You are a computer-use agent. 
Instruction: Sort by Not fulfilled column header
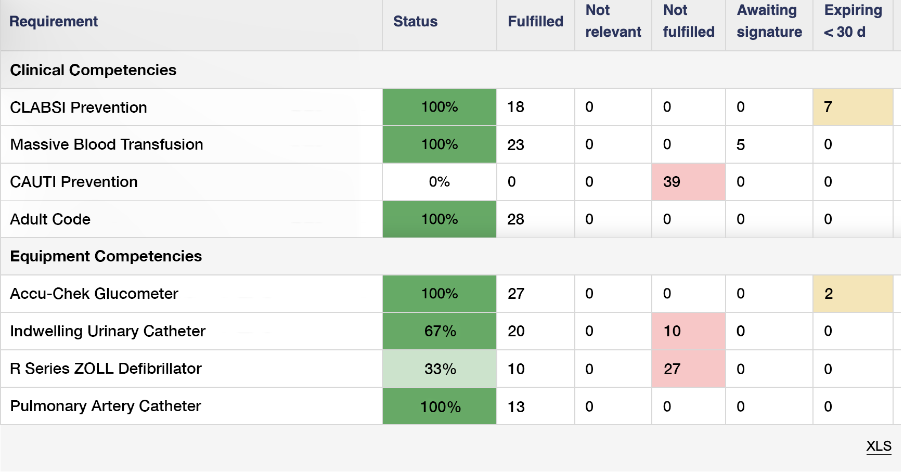click(689, 22)
